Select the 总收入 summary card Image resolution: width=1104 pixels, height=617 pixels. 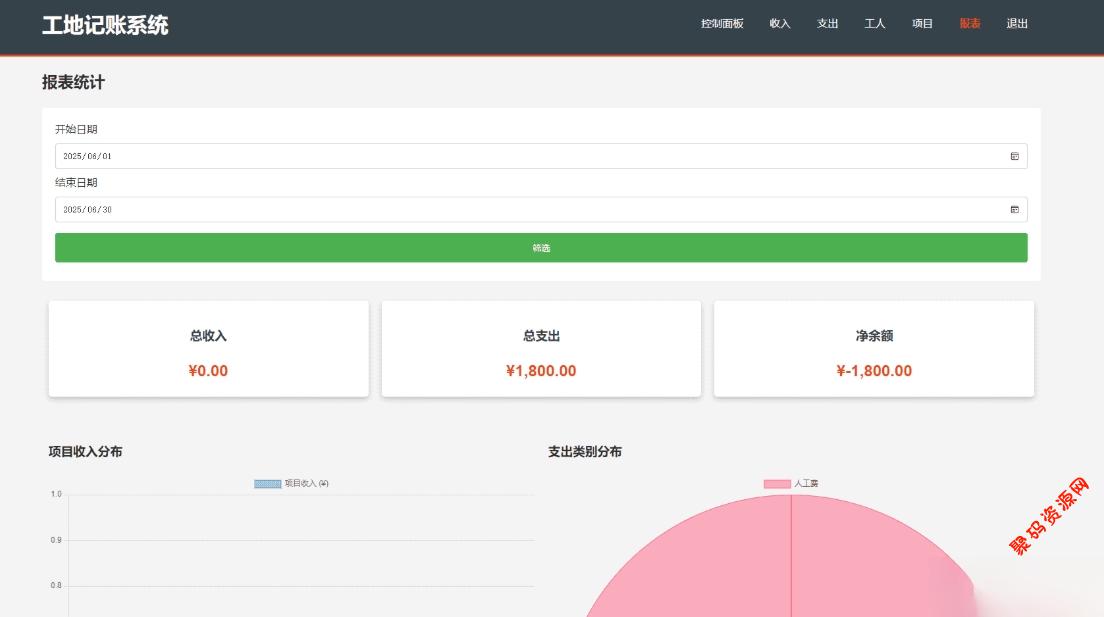[x=208, y=349]
